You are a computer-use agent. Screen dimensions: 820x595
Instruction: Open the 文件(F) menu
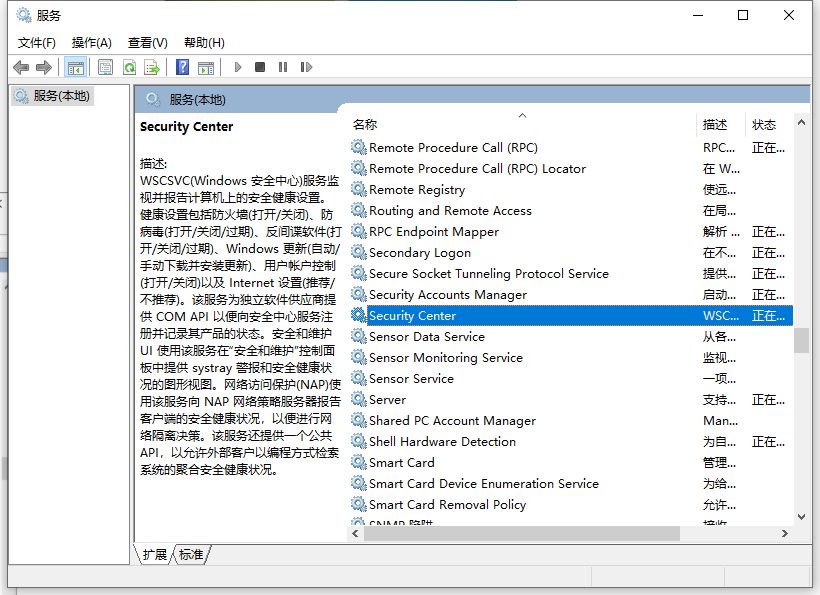[x=37, y=42]
